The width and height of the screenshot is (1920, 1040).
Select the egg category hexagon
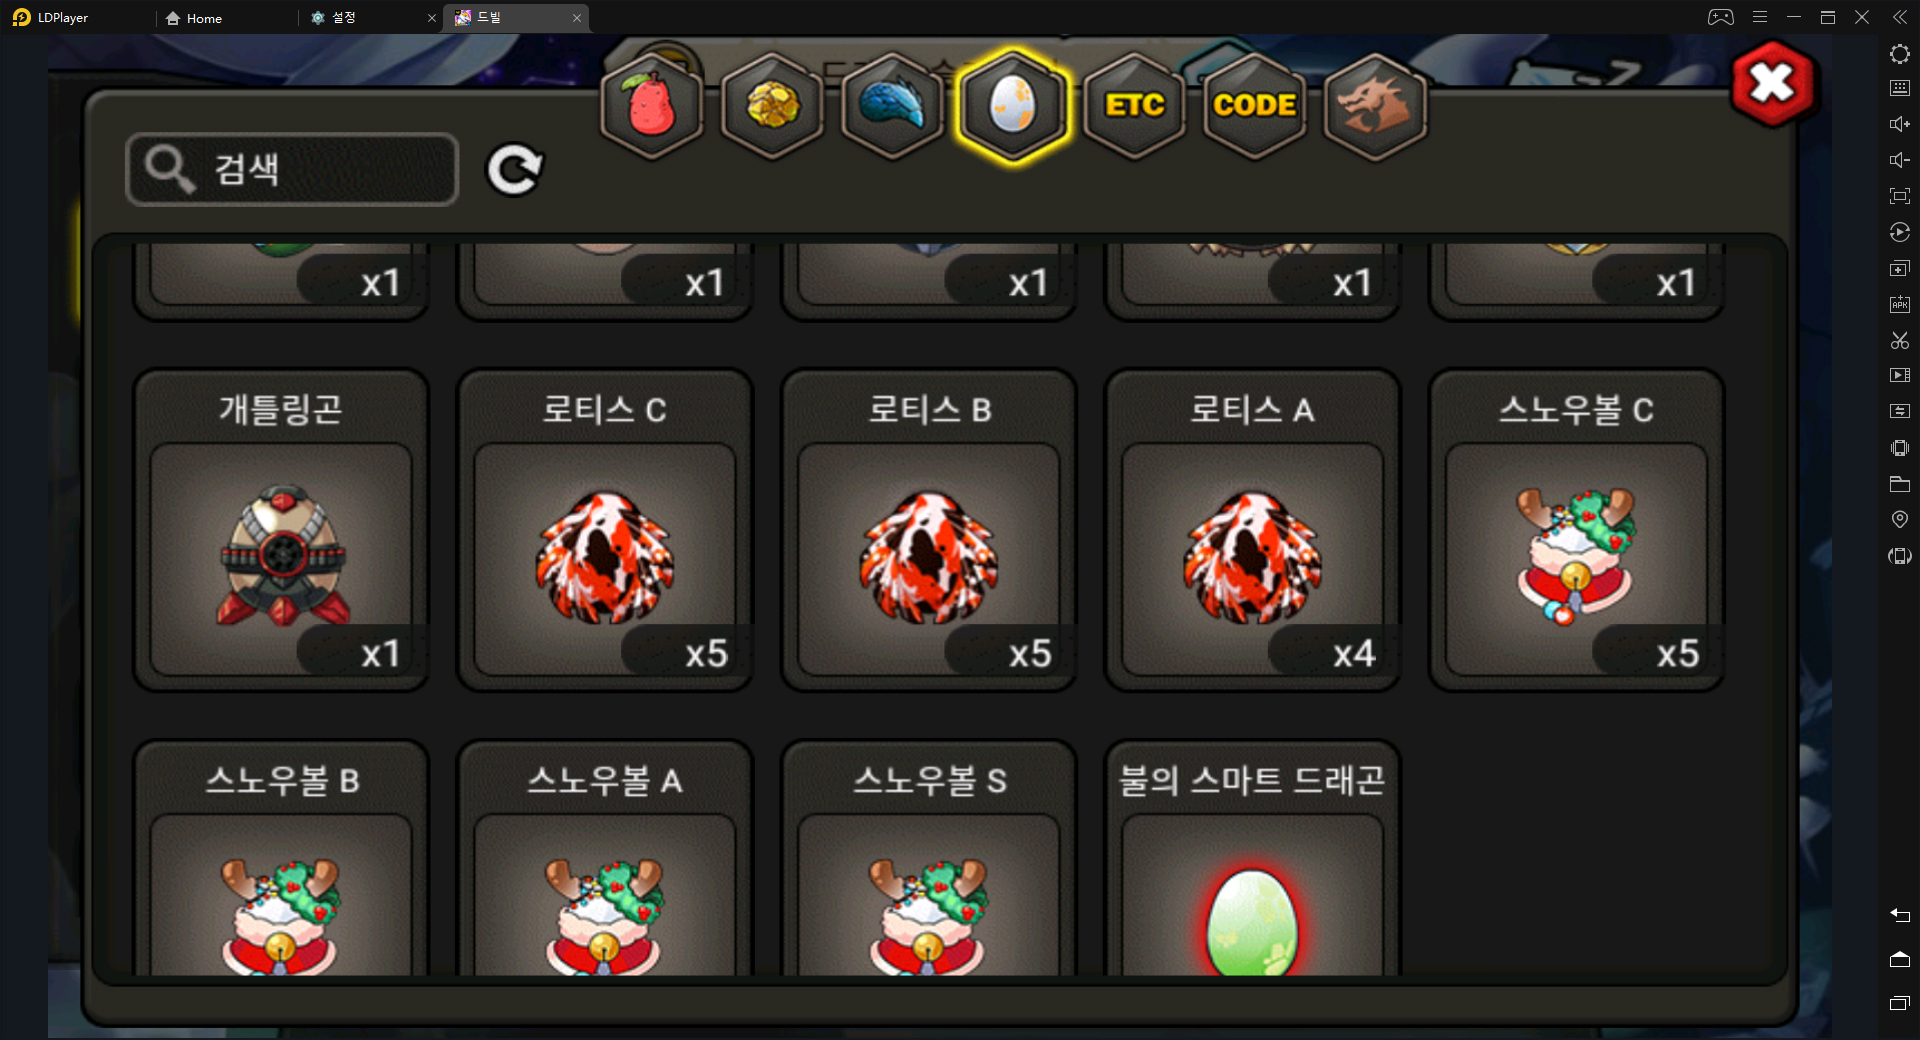1013,105
